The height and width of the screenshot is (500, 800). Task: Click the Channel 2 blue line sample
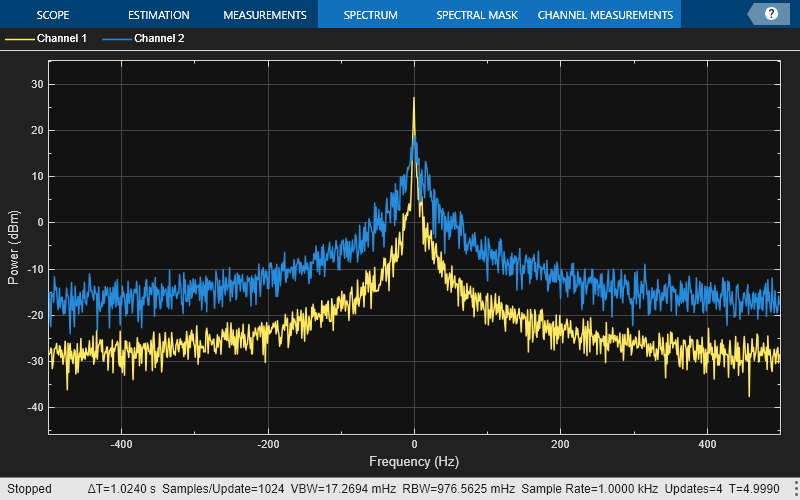click(x=117, y=39)
